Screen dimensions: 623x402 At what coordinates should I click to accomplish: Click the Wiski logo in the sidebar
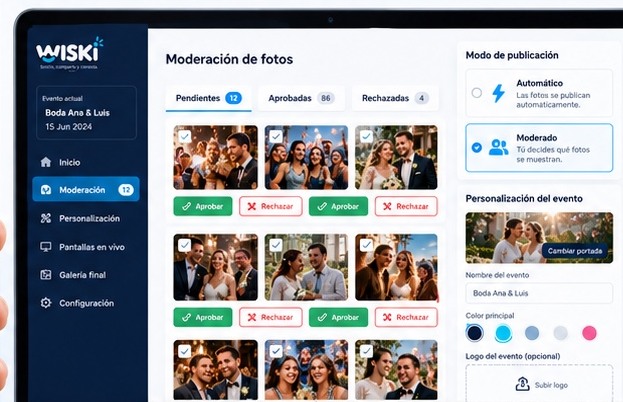(69, 53)
